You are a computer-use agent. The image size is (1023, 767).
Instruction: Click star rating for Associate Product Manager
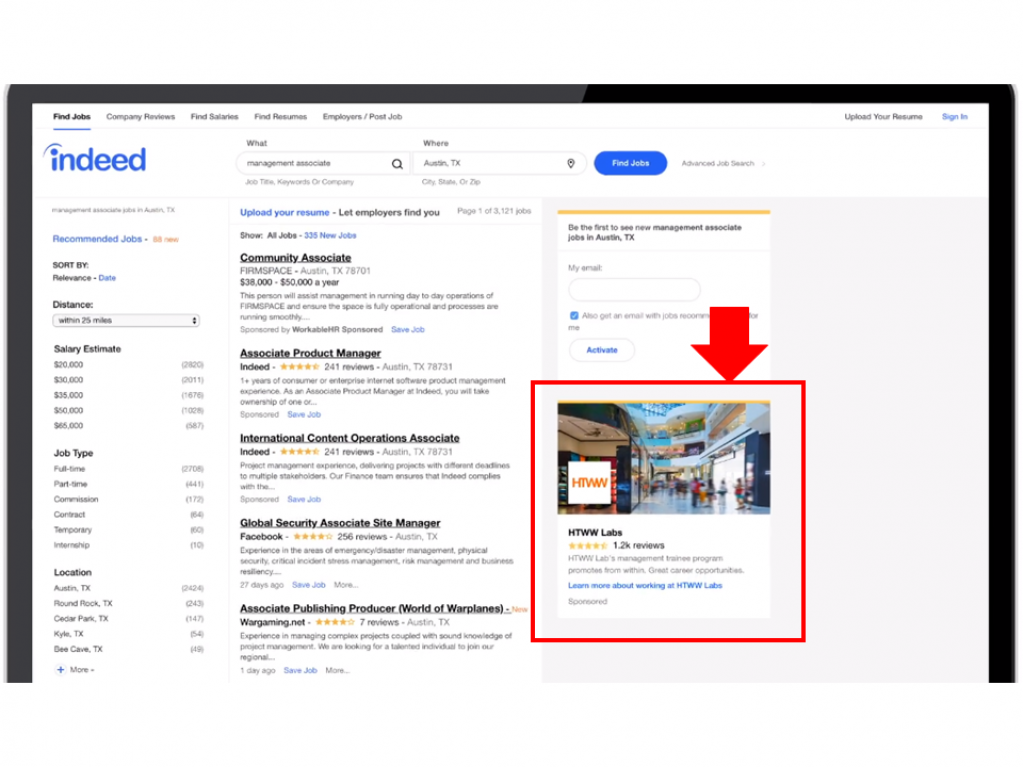[x=299, y=367]
